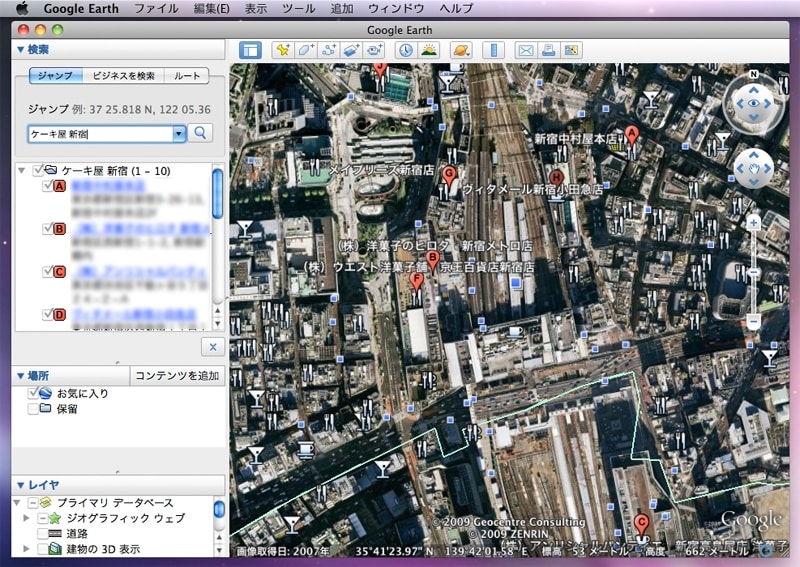This screenshot has width=800, height=567.
Task: Select the Add Path tool
Action: pos(329,49)
